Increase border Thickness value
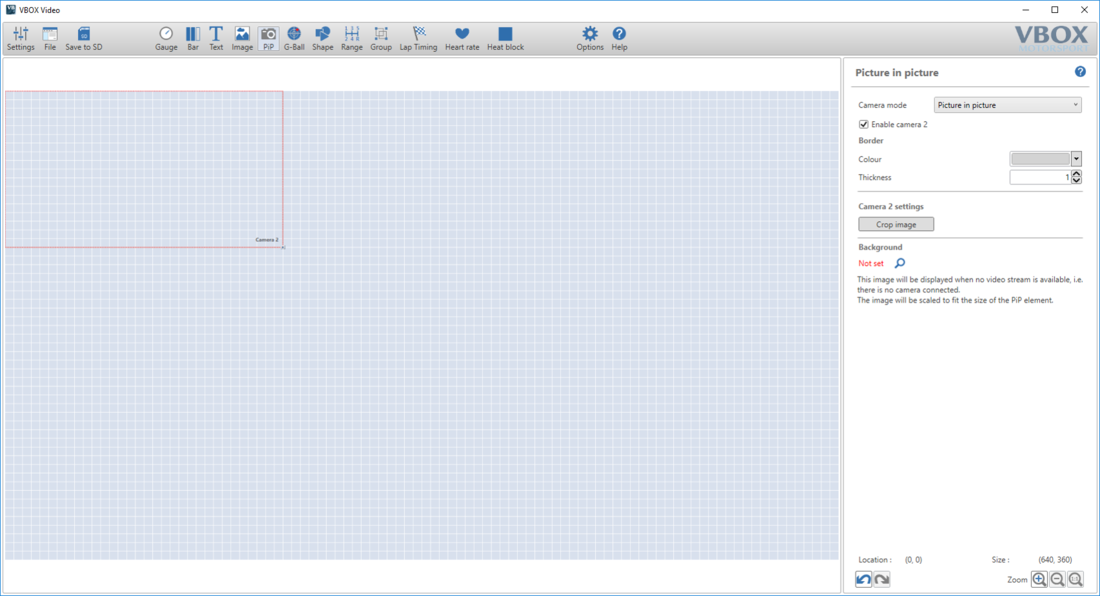The height and width of the screenshot is (596, 1100). [1076, 174]
